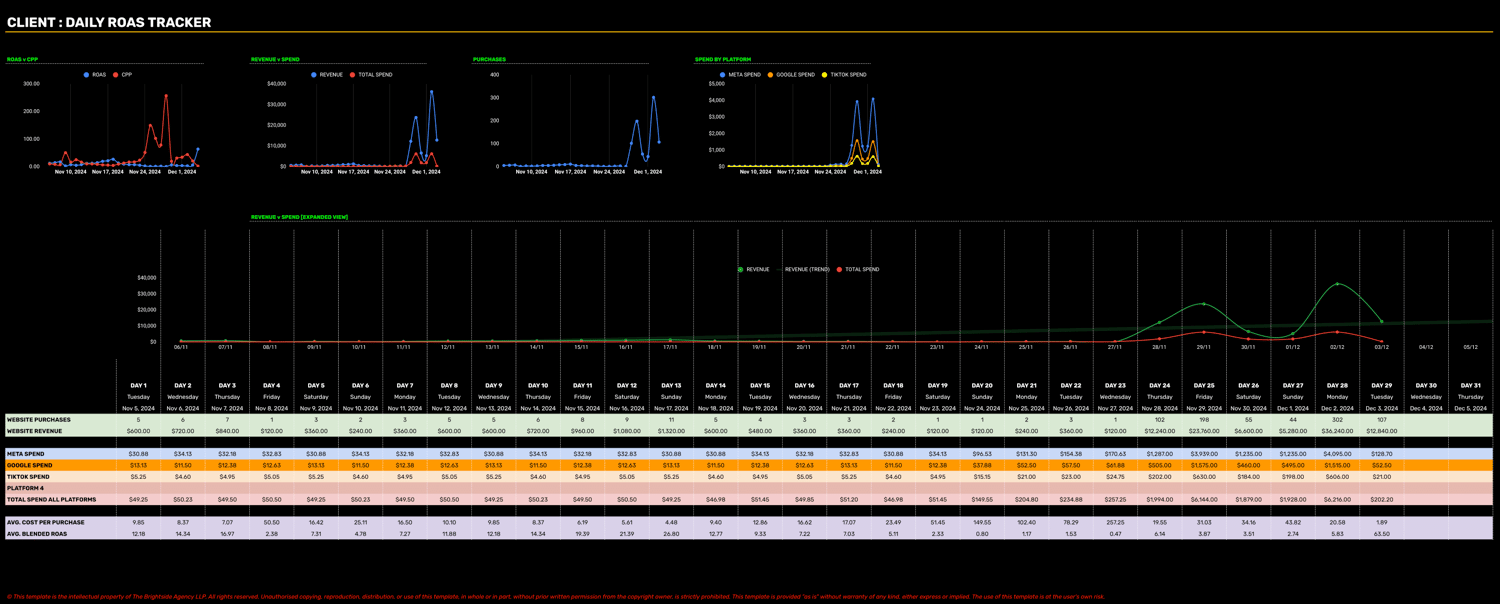Screen dimensions: 1500x604
Task: Select the META SPEND legend entry
Action: click(x=741, y=75)
